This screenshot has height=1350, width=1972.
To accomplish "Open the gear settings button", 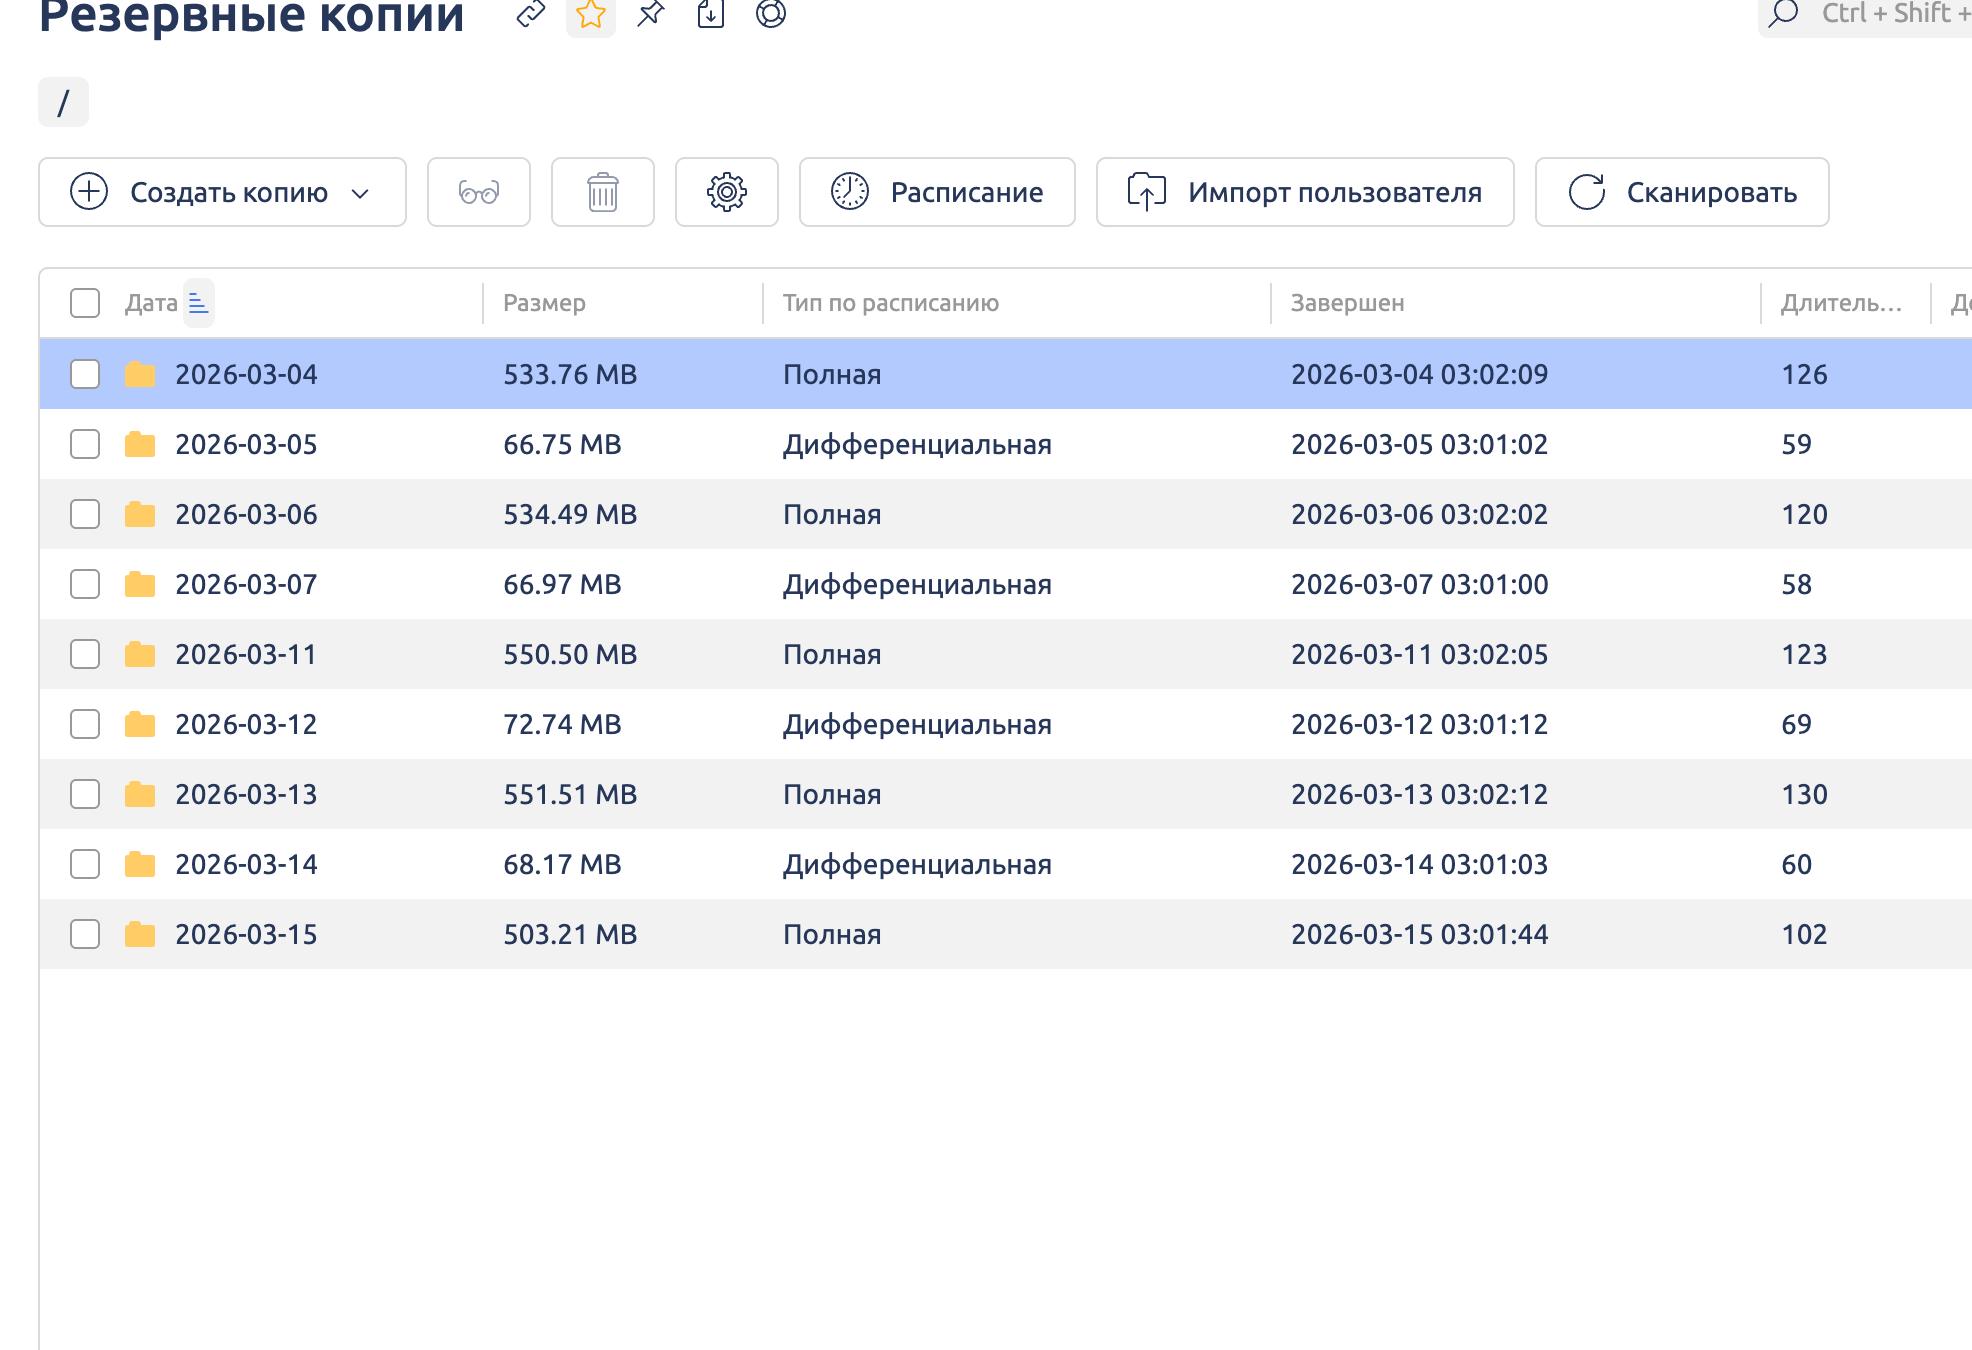I will point(726,192).
